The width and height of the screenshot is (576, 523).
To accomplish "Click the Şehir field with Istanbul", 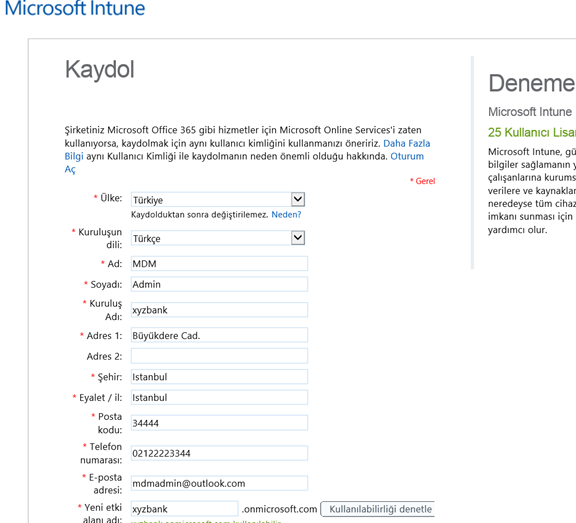I will pyautogui.click(x=219, y=377).
